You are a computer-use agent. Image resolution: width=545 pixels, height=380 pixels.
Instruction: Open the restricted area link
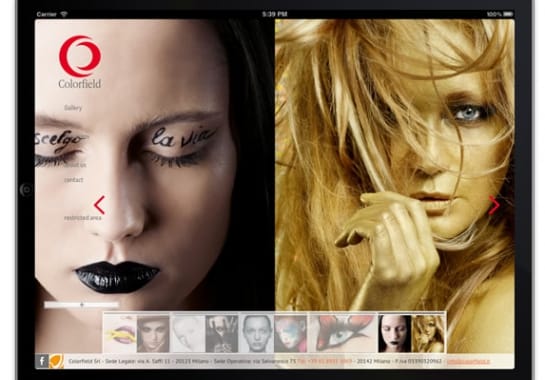click(83, 218)
